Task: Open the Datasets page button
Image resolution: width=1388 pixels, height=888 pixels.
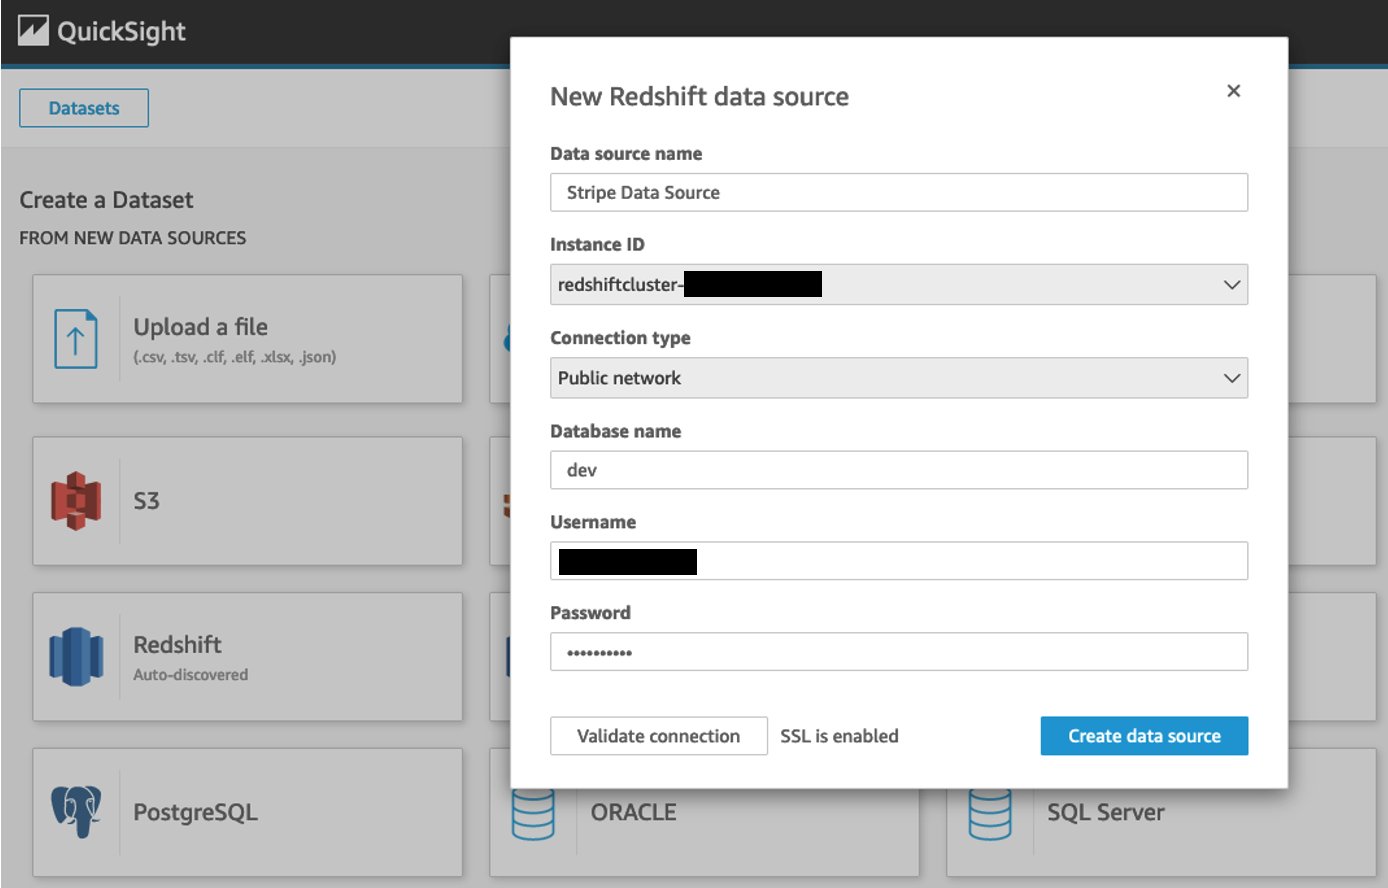Action: 84,108
